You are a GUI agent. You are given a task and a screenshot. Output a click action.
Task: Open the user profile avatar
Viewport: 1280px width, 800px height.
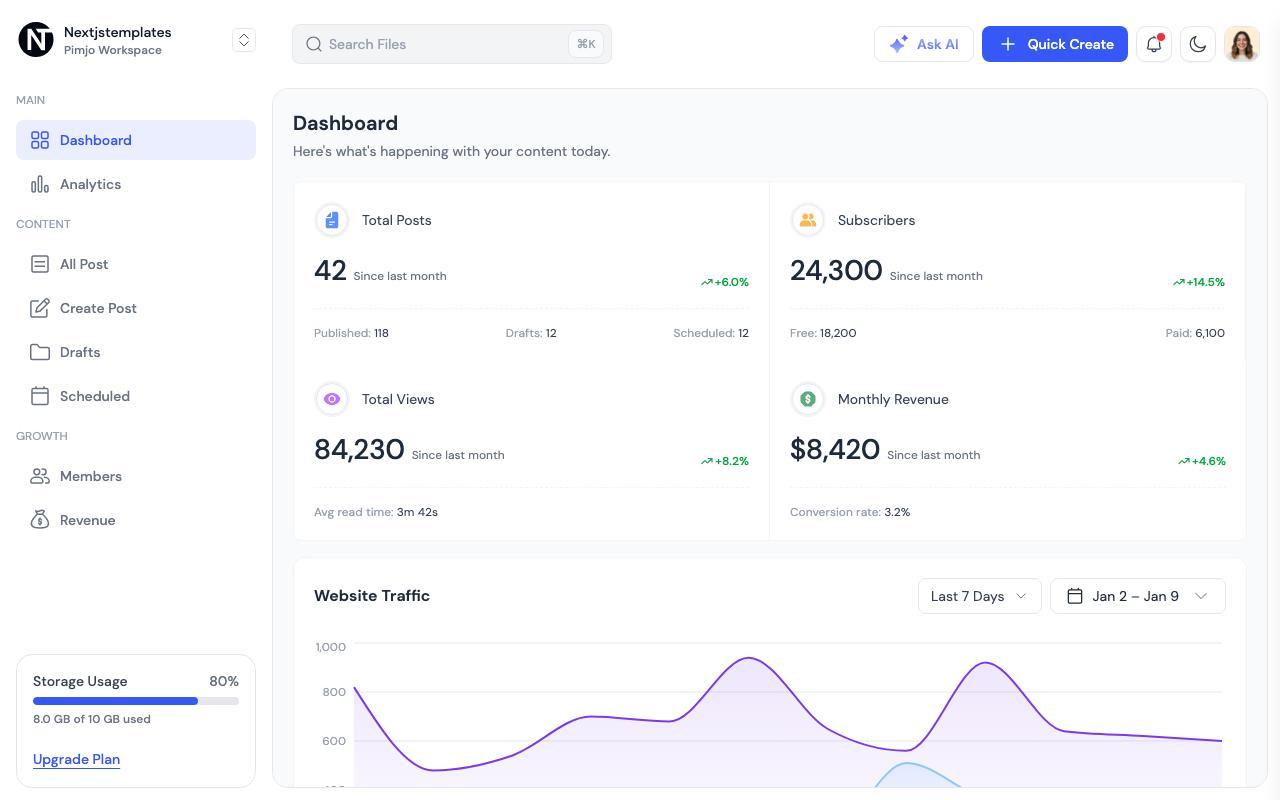[1242, 44]
